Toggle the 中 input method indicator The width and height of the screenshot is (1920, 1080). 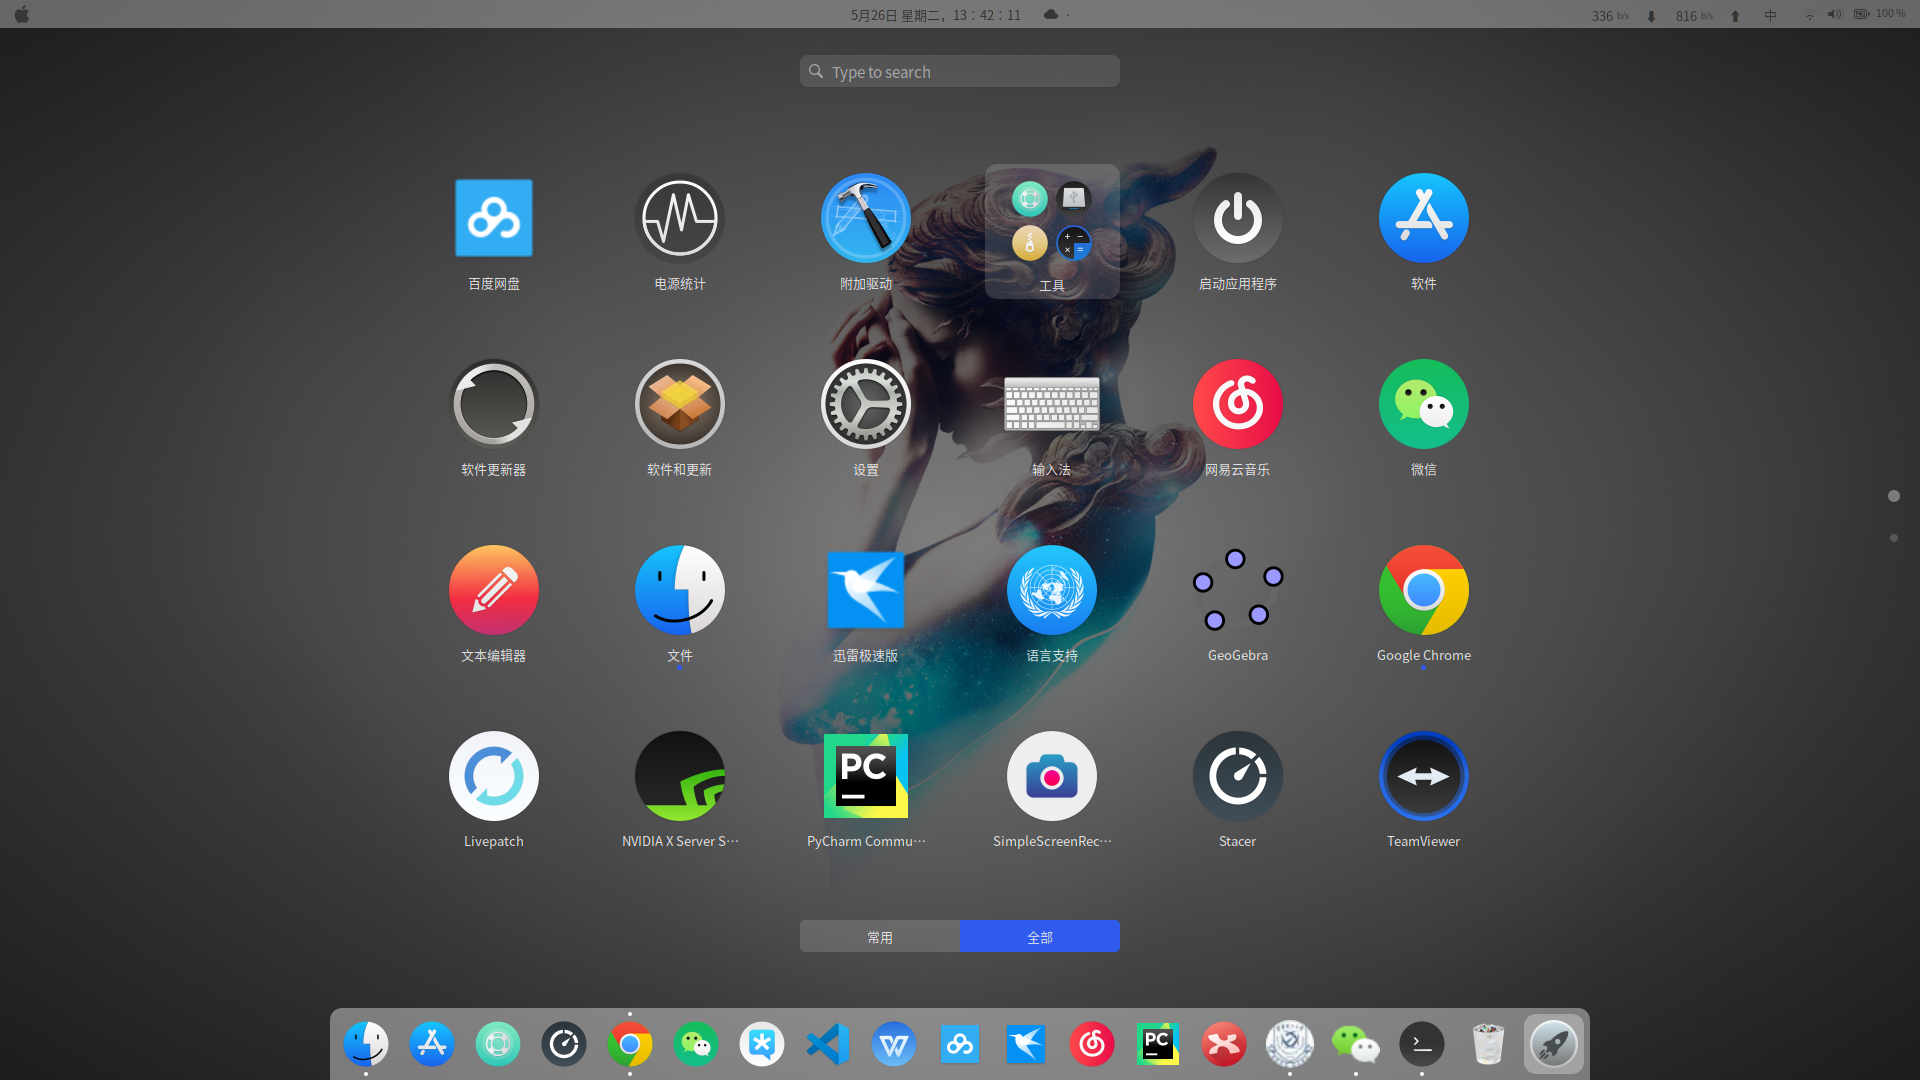pyautogui.click(x=1770, y=14)
